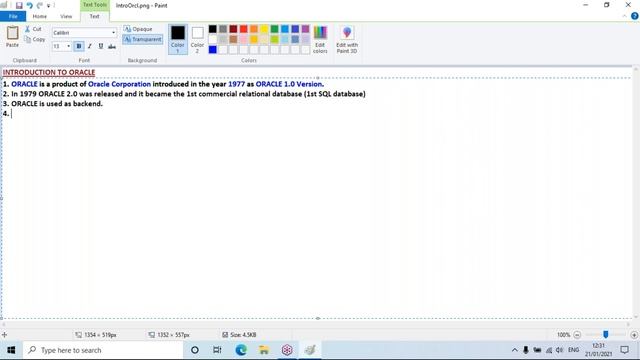Image resolution: width=640 pixels, height=360 pixels.
Task: Pick the dark red color swatch
Action: coord(233,29)
